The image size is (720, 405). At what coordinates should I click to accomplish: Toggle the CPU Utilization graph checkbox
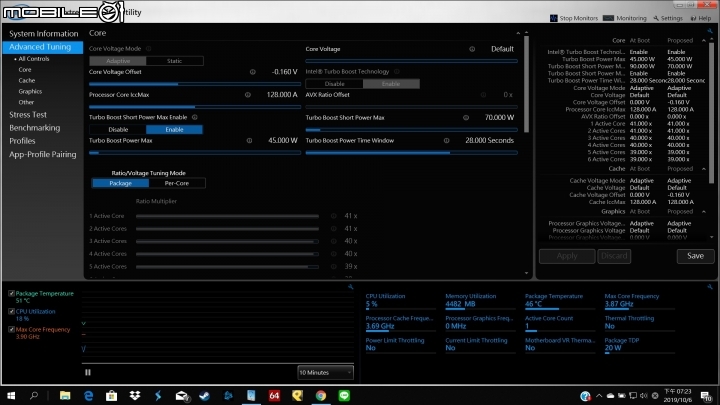(11, 311)
